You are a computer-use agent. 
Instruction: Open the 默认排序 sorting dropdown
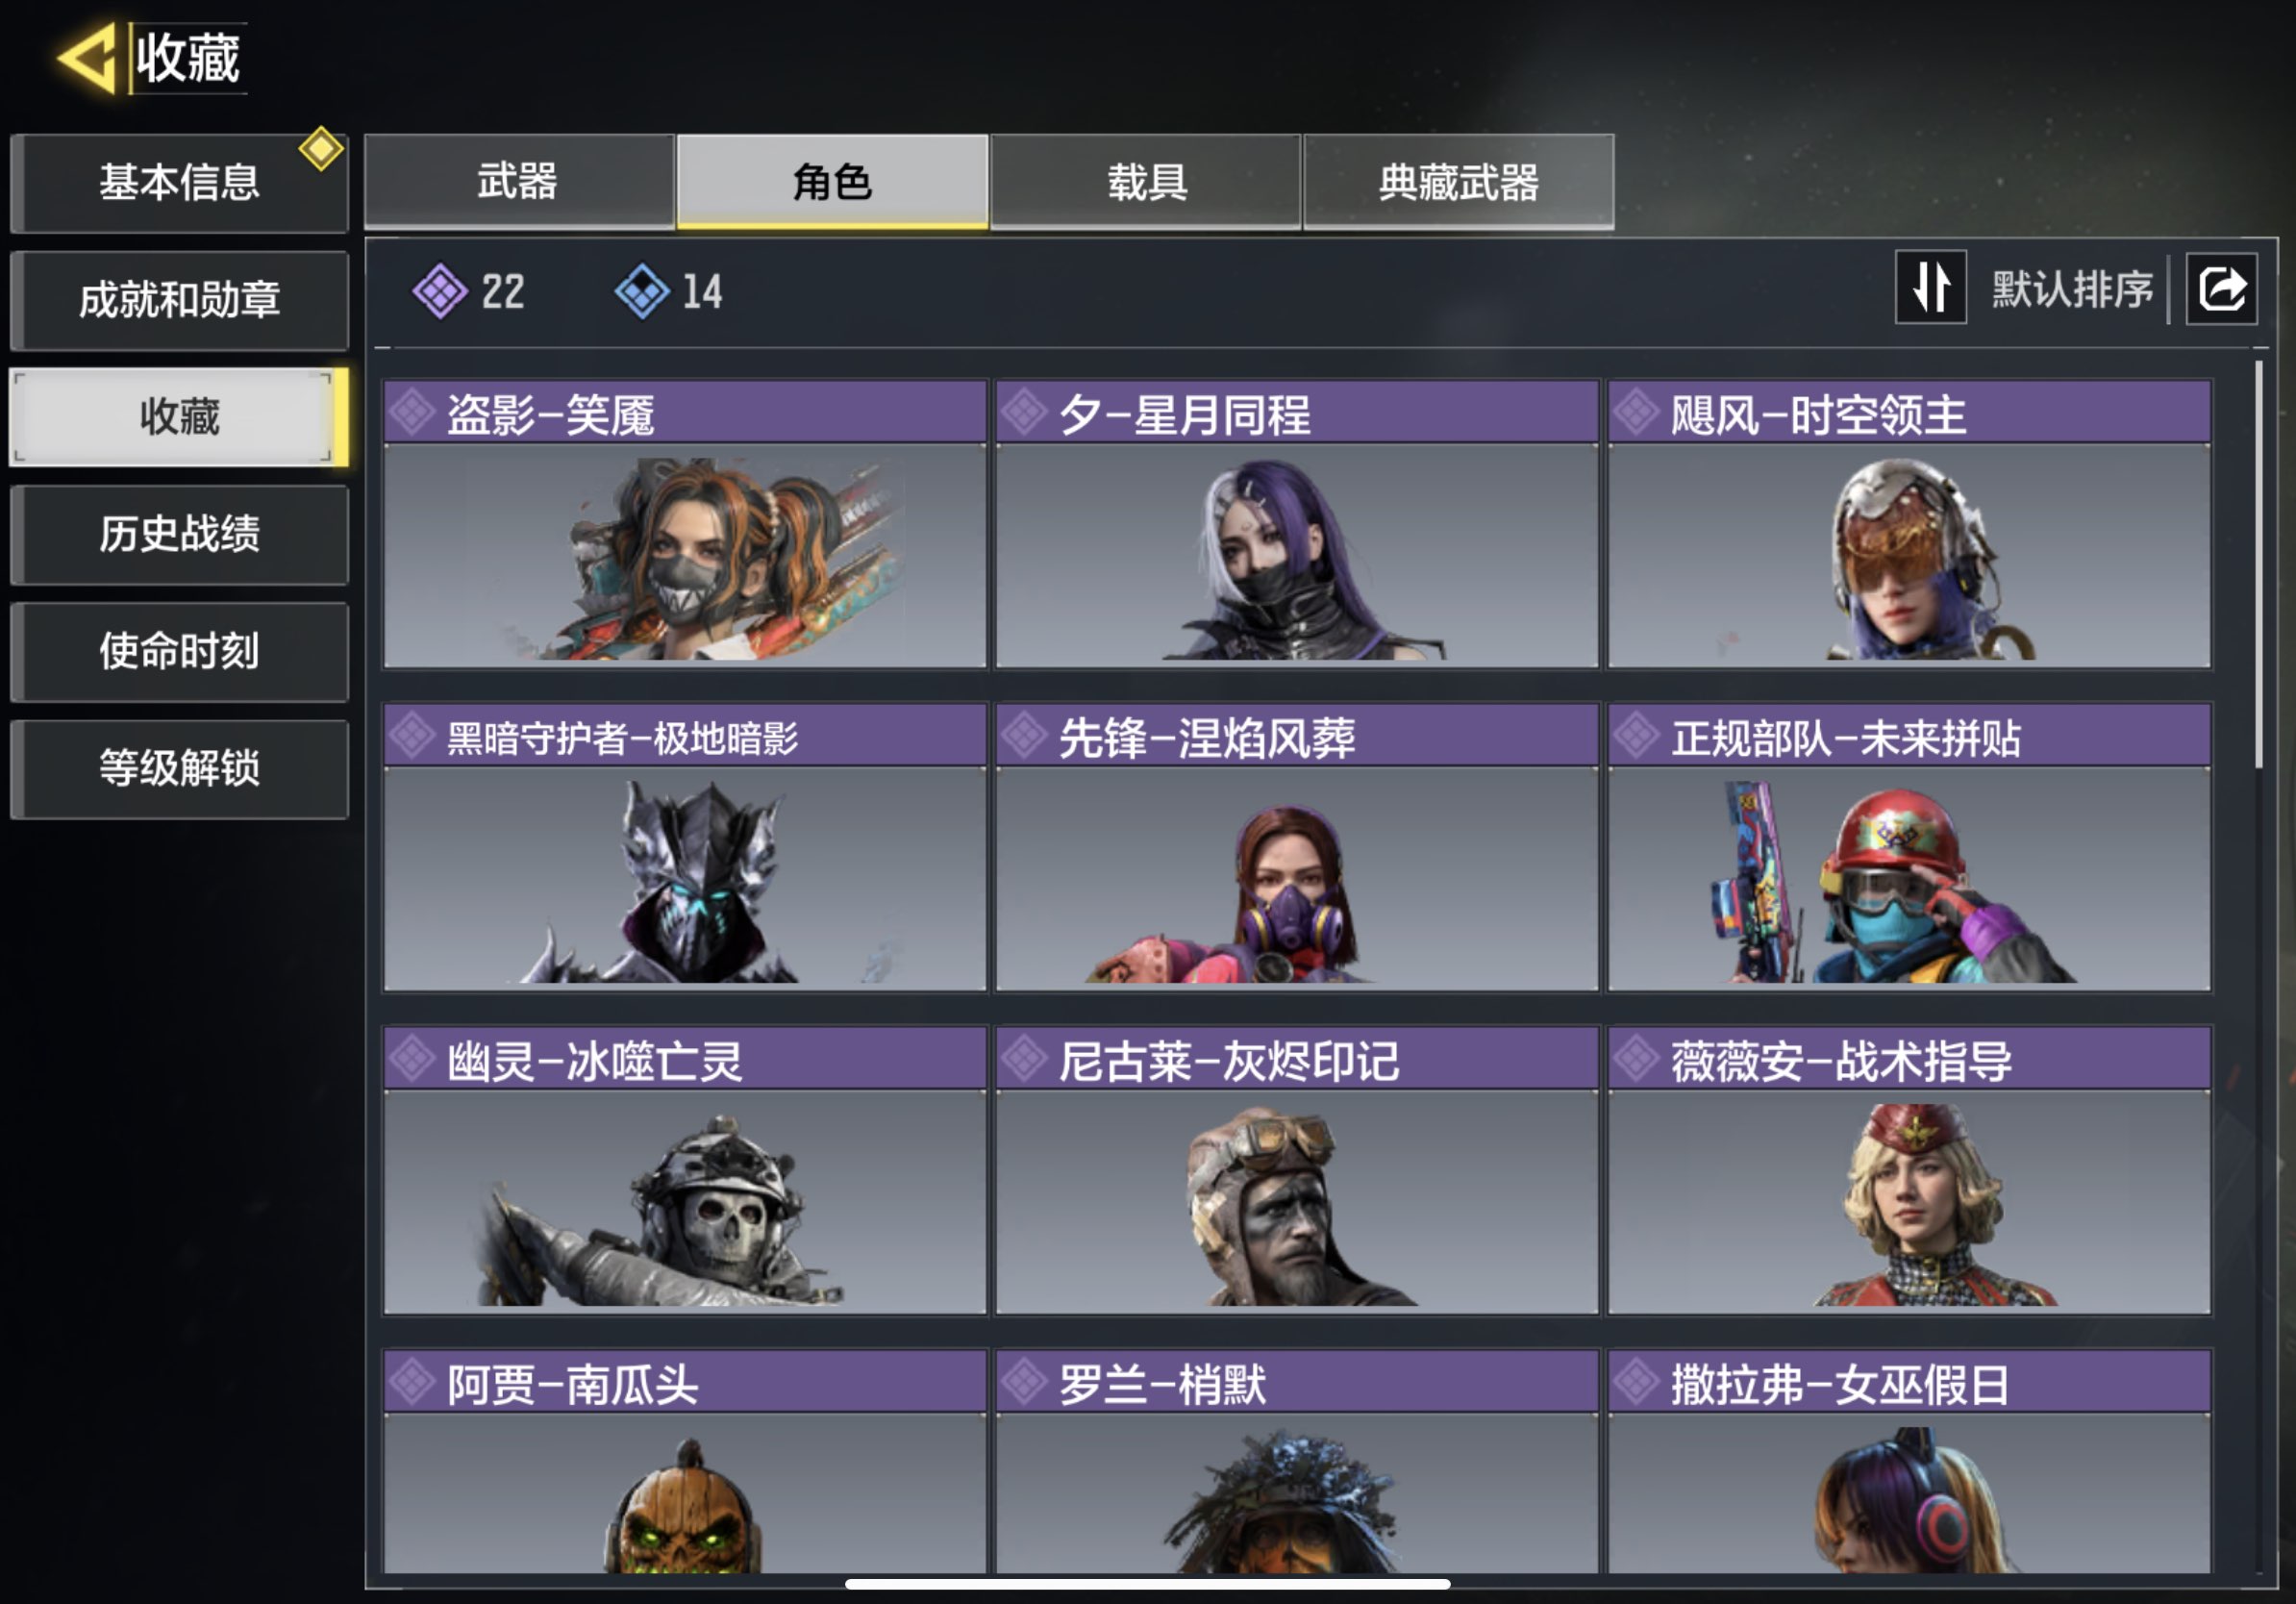pyautogui.click(x=2071, y=290)
